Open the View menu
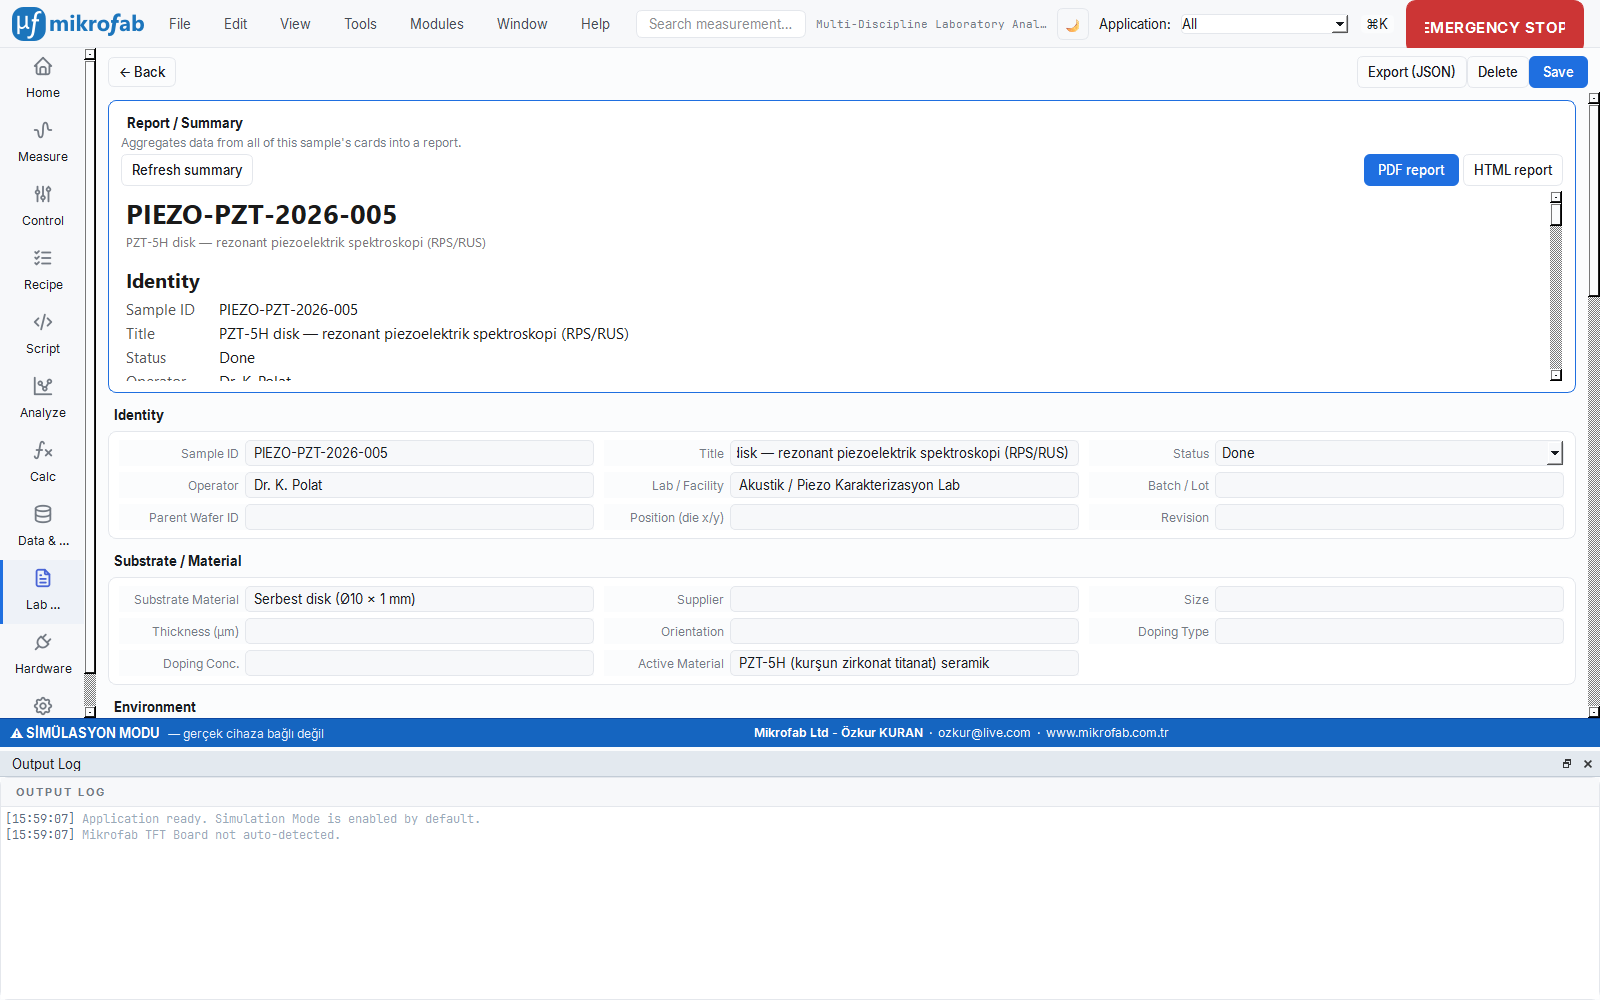Viewport: 1600px width, 1000px height. pyautogui.click(x=295, y=24)
